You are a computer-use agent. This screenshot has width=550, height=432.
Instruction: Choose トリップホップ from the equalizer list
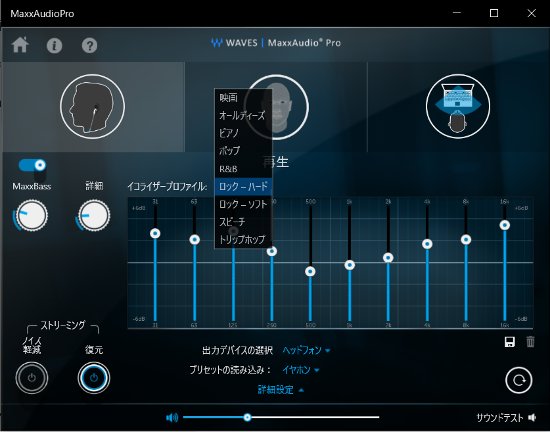point(243,239)
